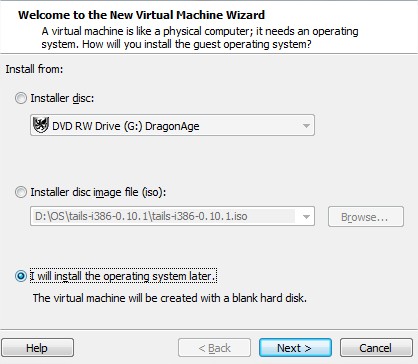418x364 pixels.
Task: Click the Browse... button
Action: tap(366, 217)
